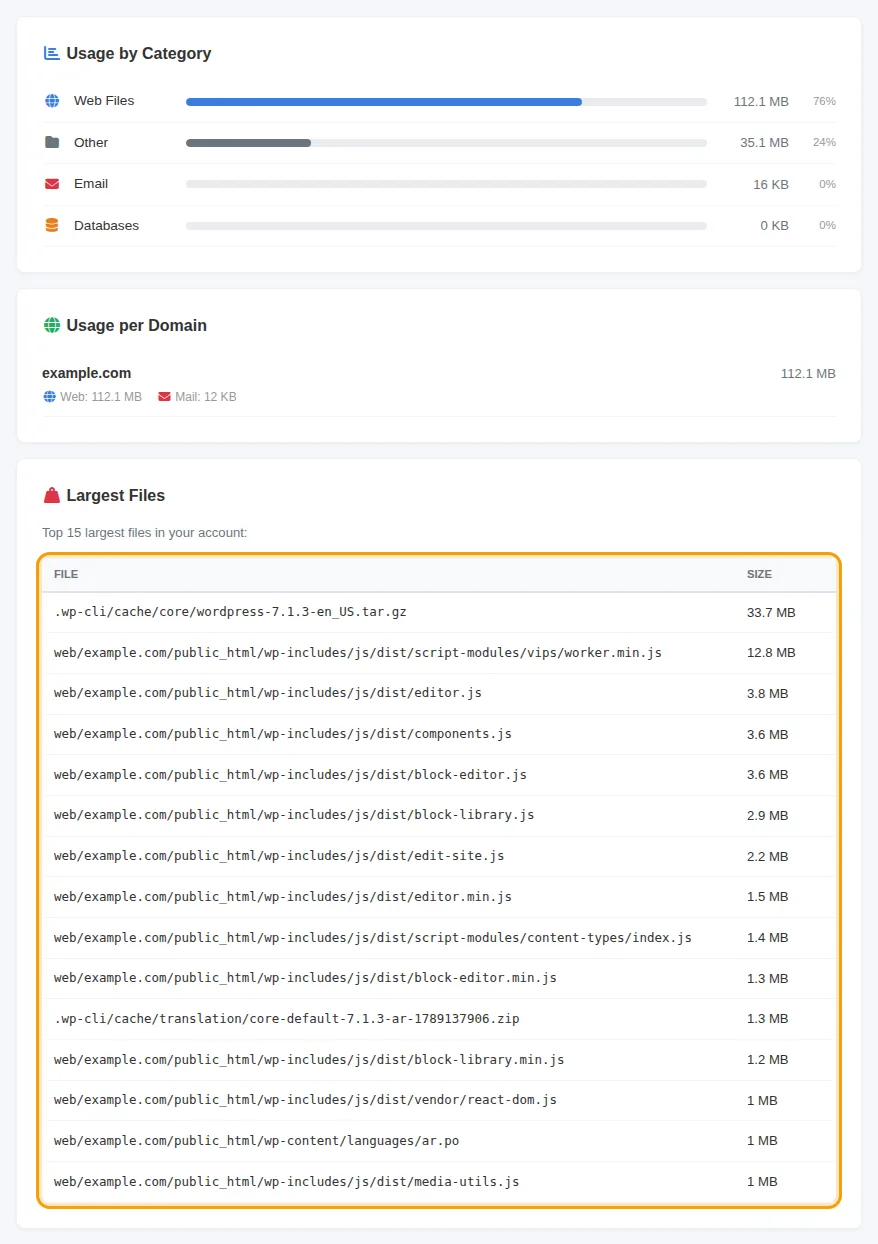Click the Other category label
This screenshot has height=1244, width=878.
coord(91,142)
